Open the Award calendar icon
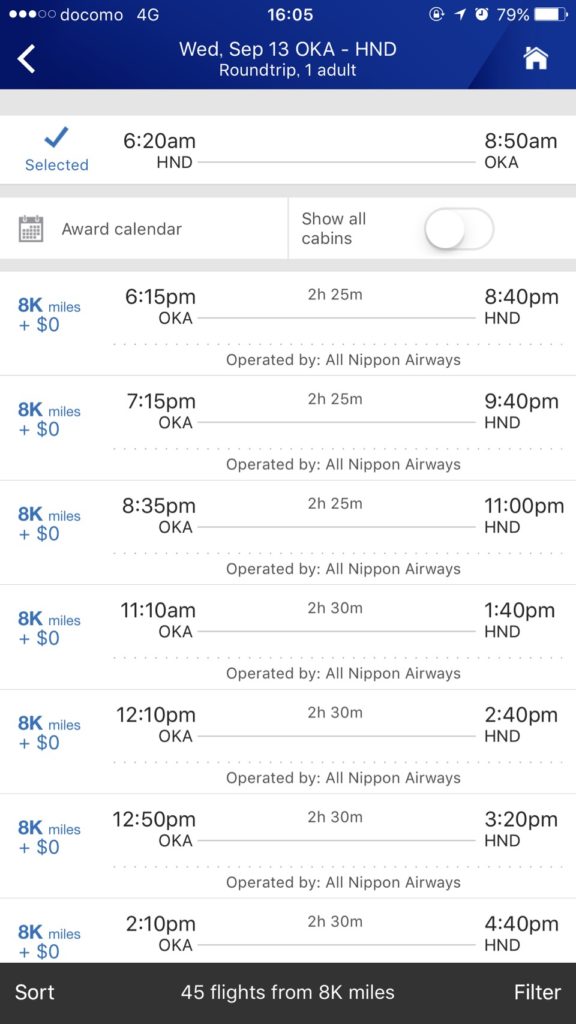Screen dimensions: 576x1024 (x=31, y=229)
